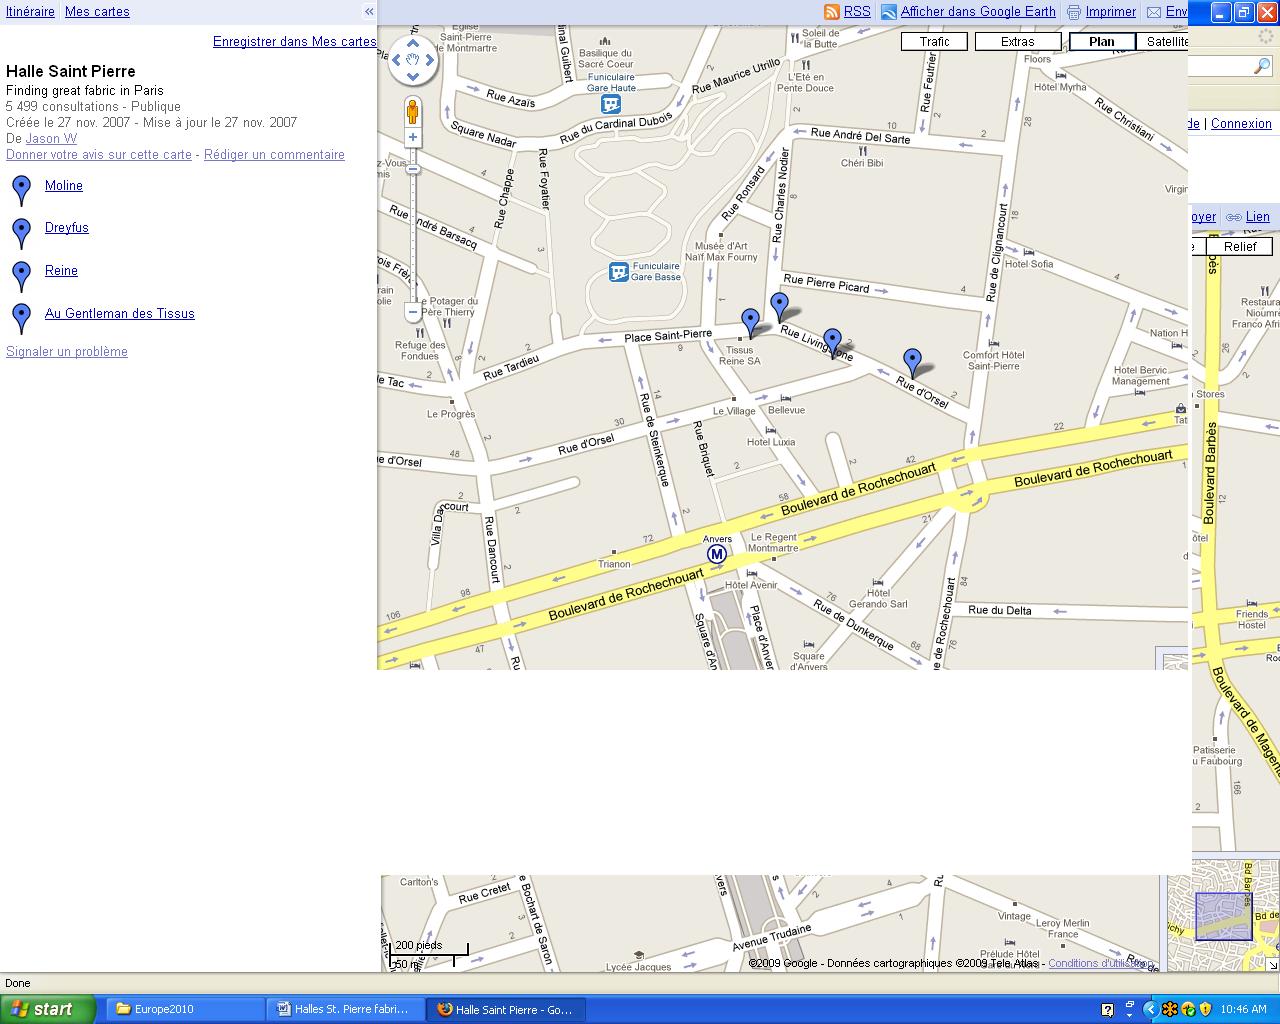Click the zoom slider handle

(412, 169)
